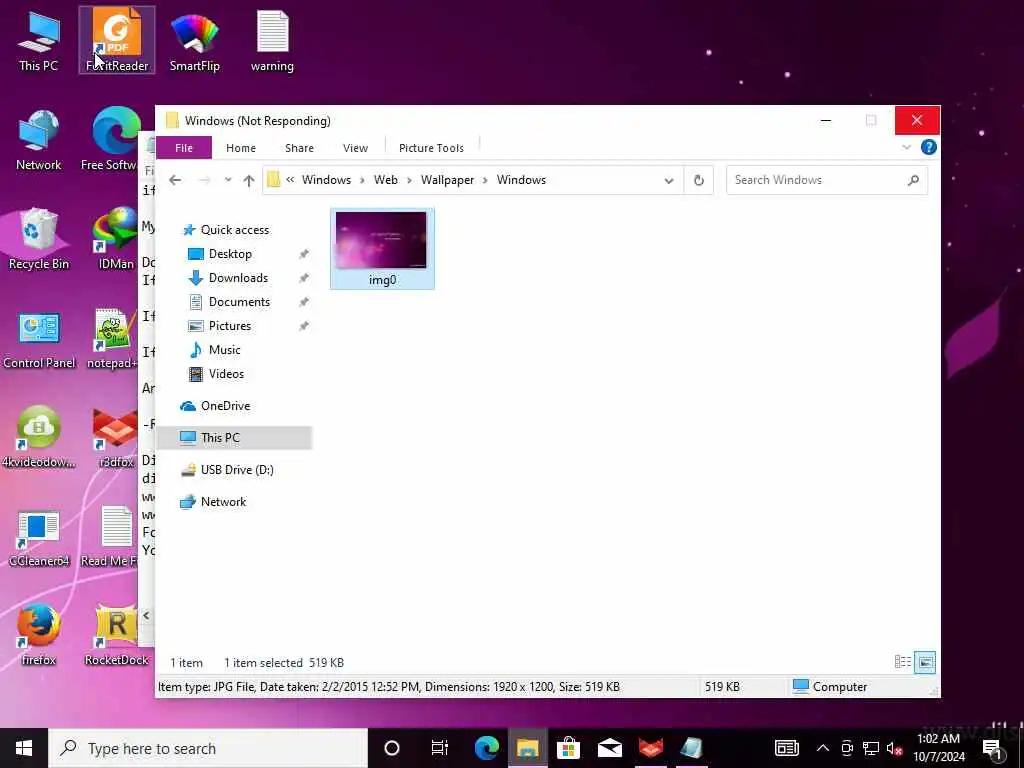This screenshot has height=768, width=1024.
Task: Open Control Panel from the desktop
Action: (x=39, y=338)
